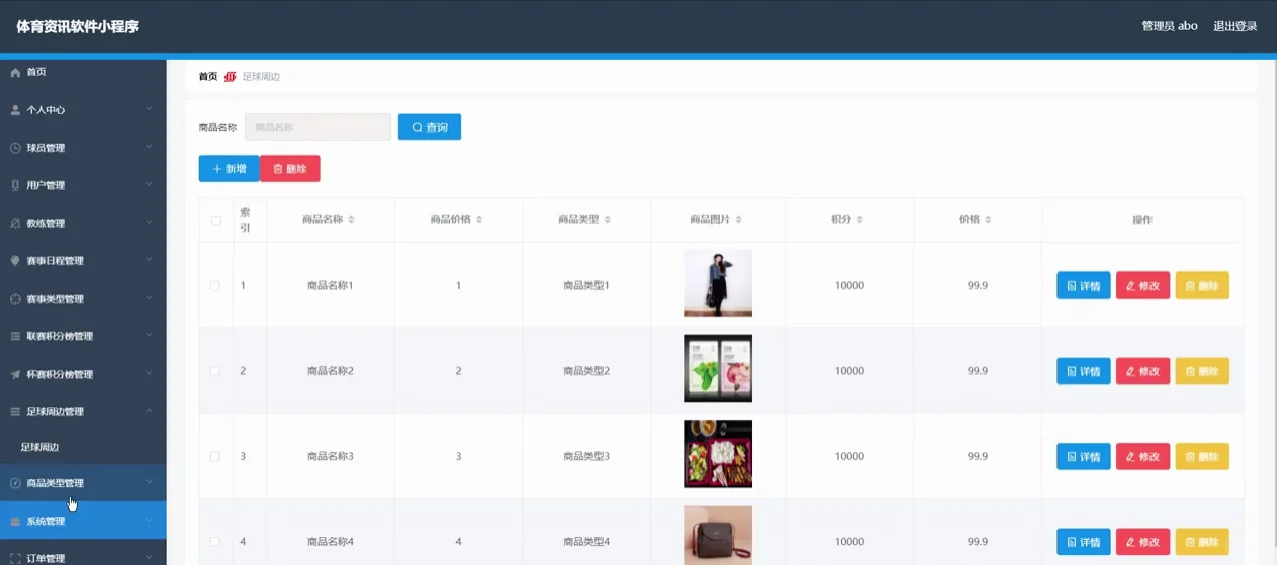
Task: Expand 商品类型管理 with its chevron arrow
Action: pyautogui.click(x=149, y=482)
